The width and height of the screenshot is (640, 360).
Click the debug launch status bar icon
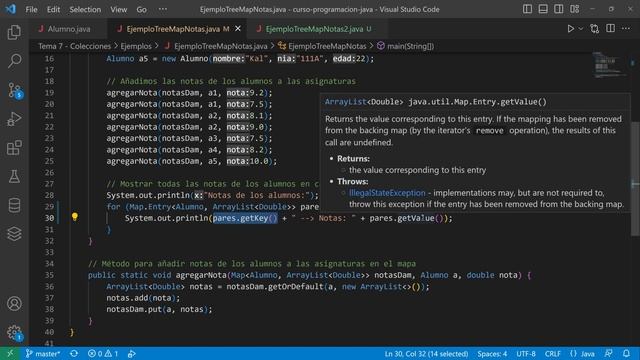131,353
